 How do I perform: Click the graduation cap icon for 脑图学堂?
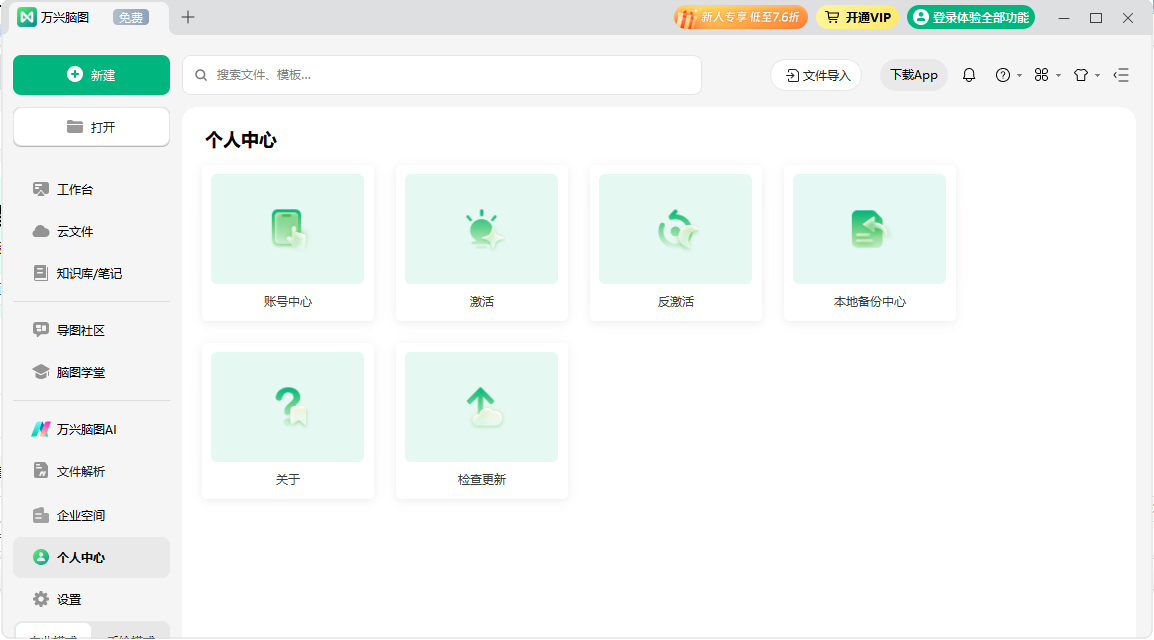click(40, 372)
